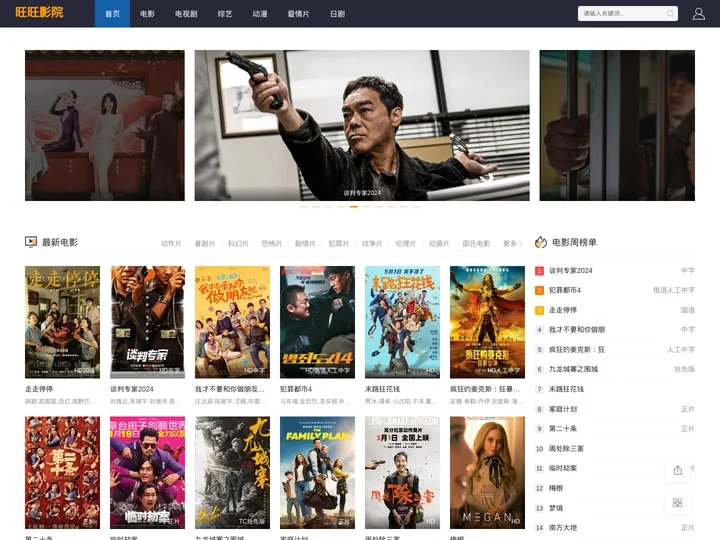720x540 pixels.
Task: Open the 电影 nav tab
Action: pos(147,14)
